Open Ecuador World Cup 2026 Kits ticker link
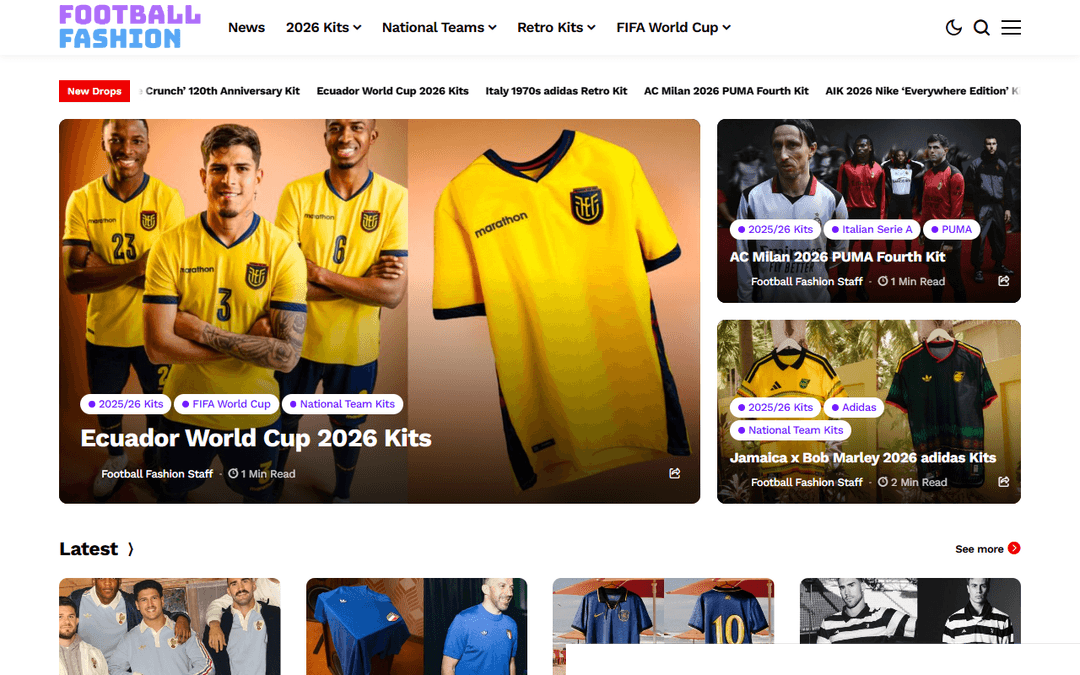The height and width of the screenshot is (675, 1080). point(393,91)
